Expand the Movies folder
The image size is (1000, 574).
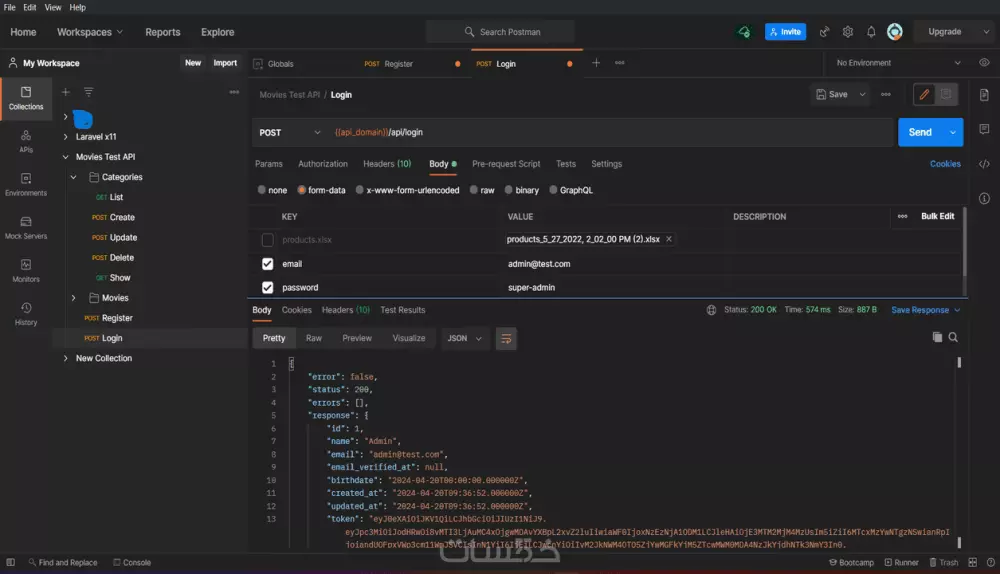point(73,298)
